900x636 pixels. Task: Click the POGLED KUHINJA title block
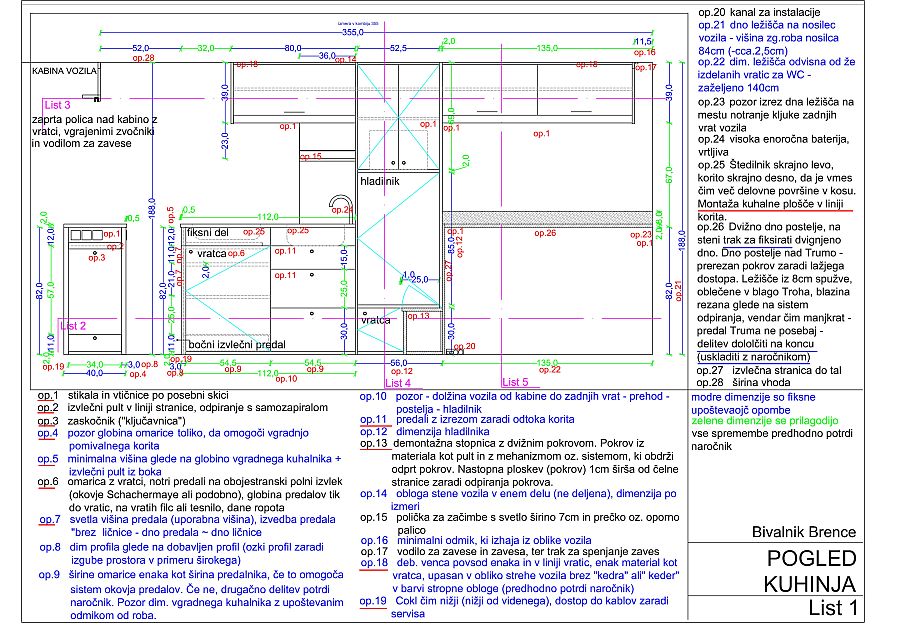[x=811, y=571]
